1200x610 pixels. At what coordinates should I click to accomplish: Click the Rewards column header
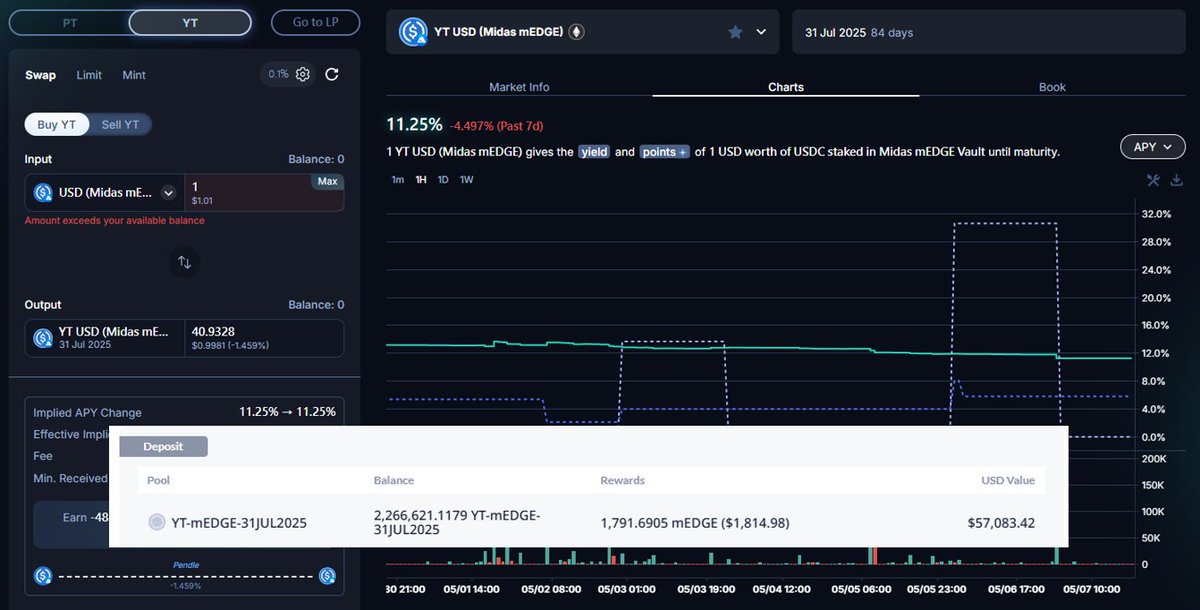click(x=622, y=480)
